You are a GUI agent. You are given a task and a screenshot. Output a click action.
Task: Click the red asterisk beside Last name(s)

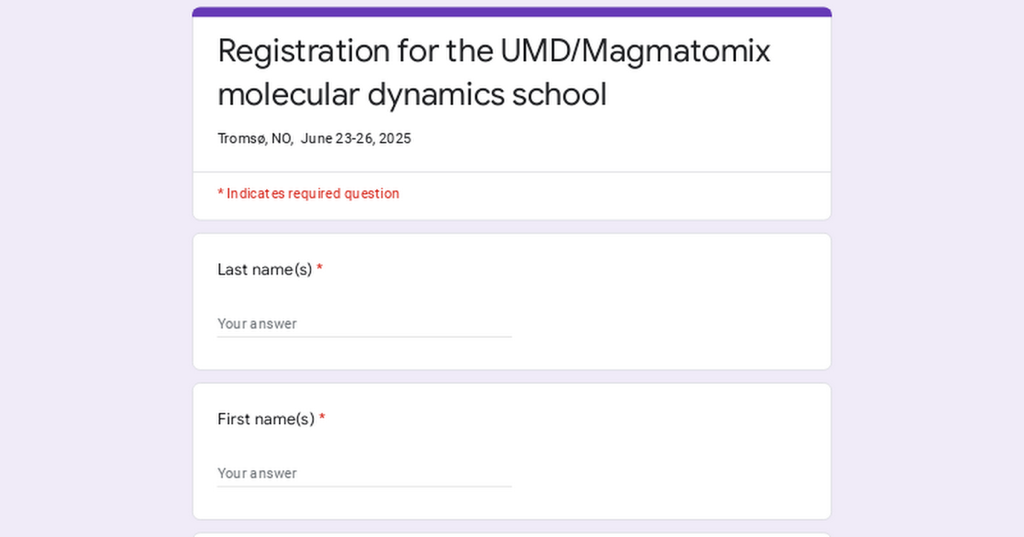pyautogui.click(x=320, y=270)
